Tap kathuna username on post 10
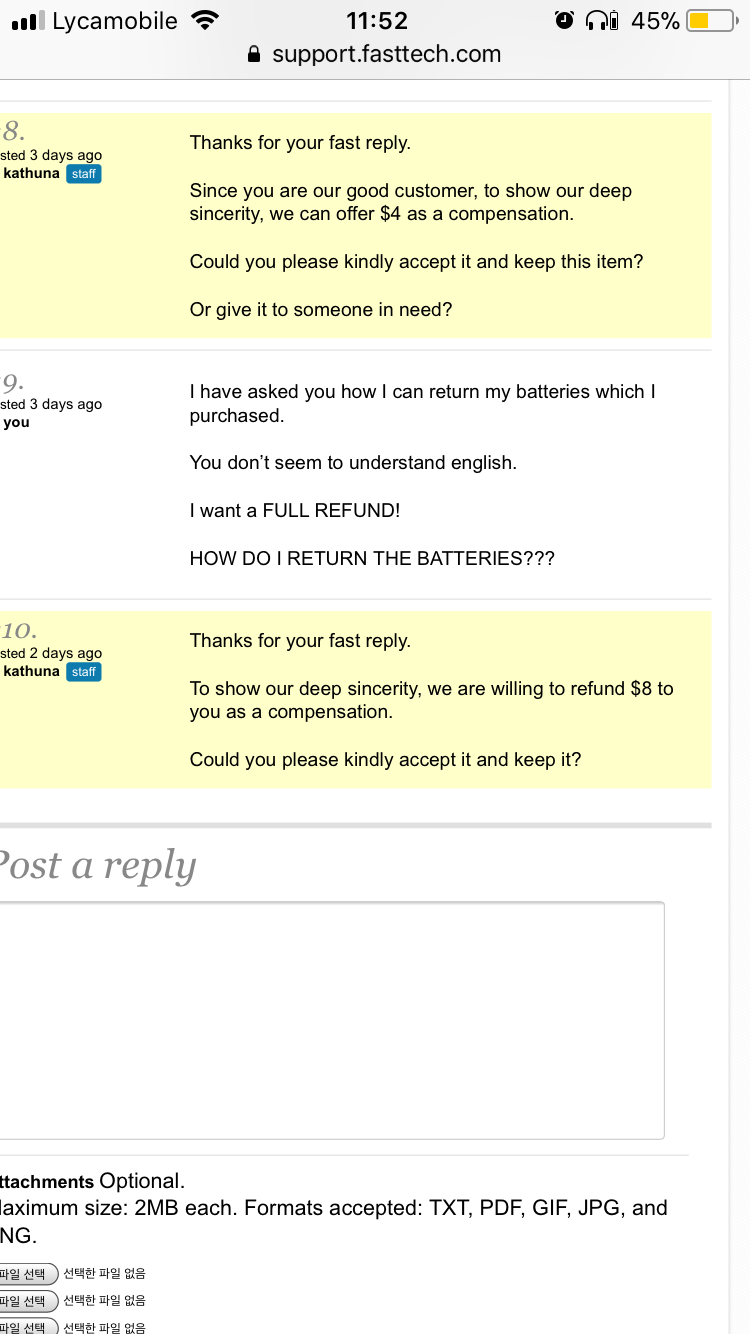The height and width of the screenshot is (1334, 750). [x=32, y=672]
